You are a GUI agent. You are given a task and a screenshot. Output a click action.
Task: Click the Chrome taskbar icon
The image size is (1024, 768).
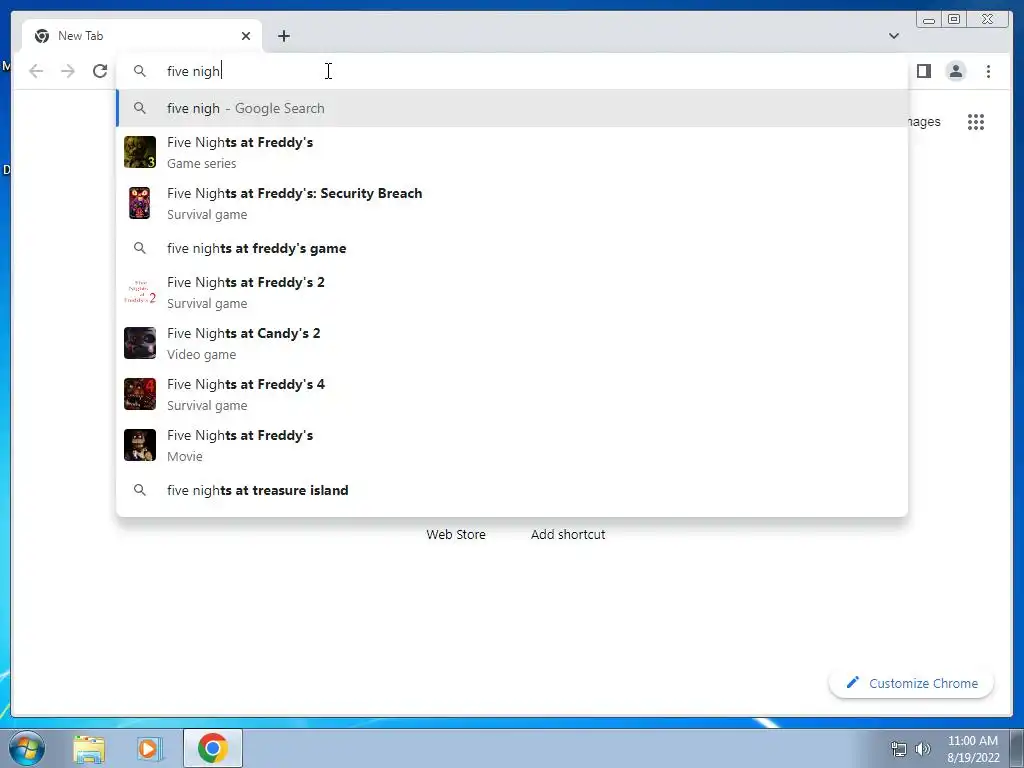click(x=212, y=748)
